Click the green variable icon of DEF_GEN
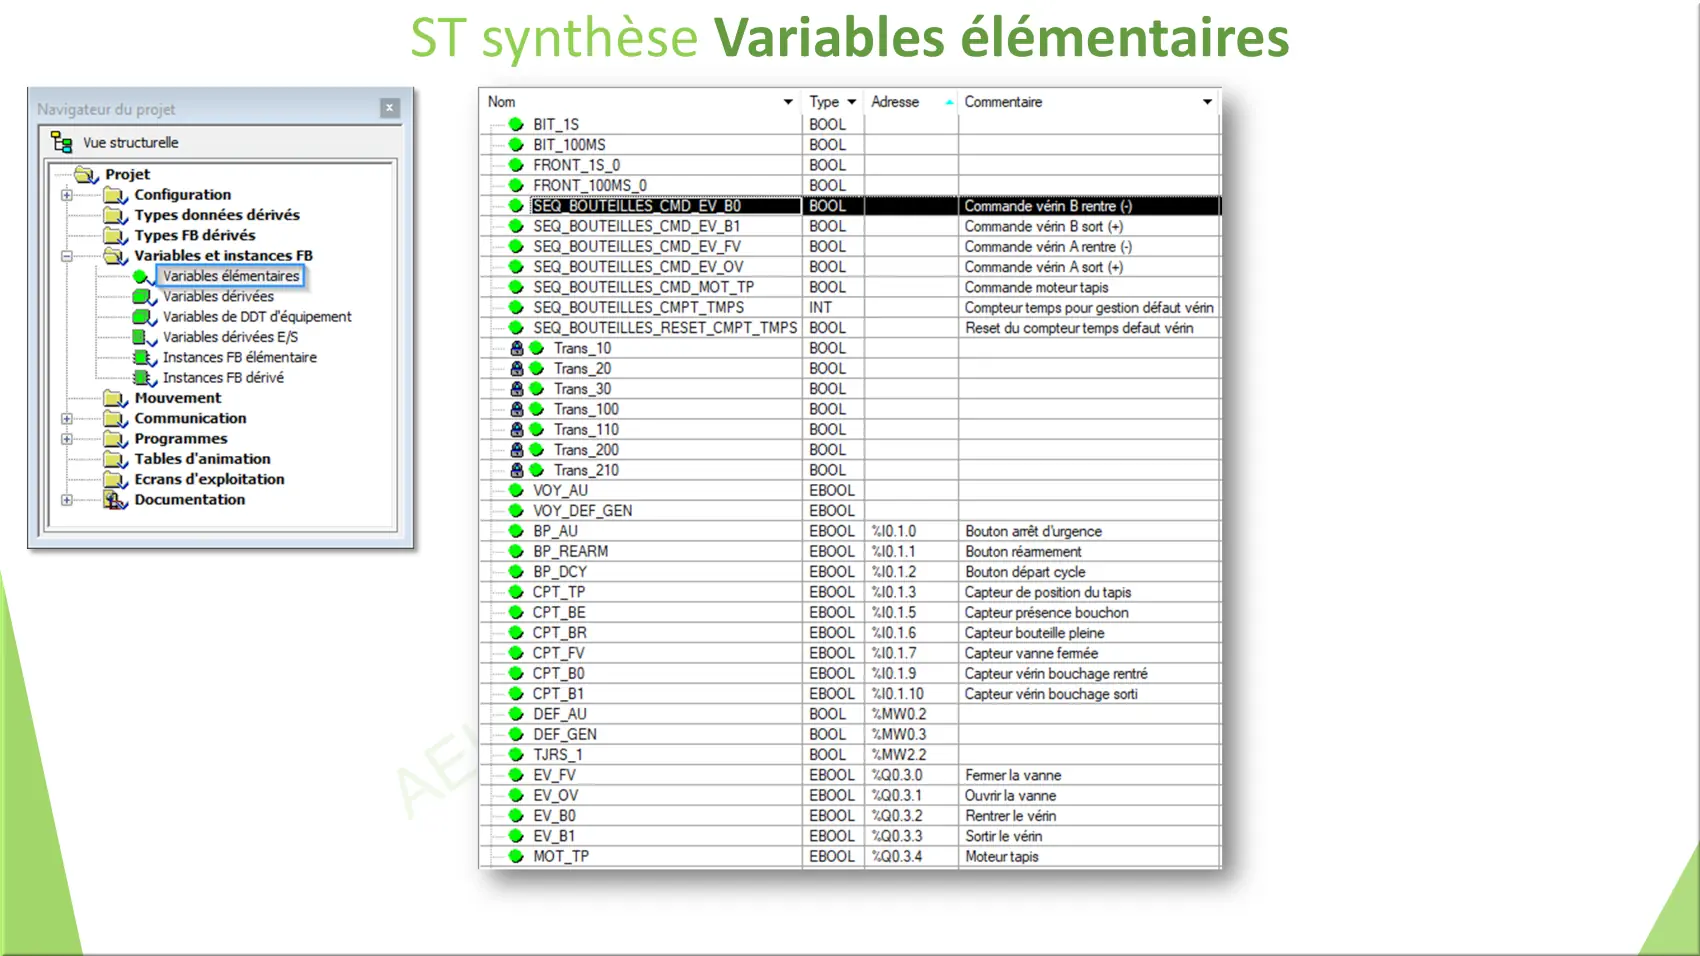1700x956 pixels. (x=516, y=734)
